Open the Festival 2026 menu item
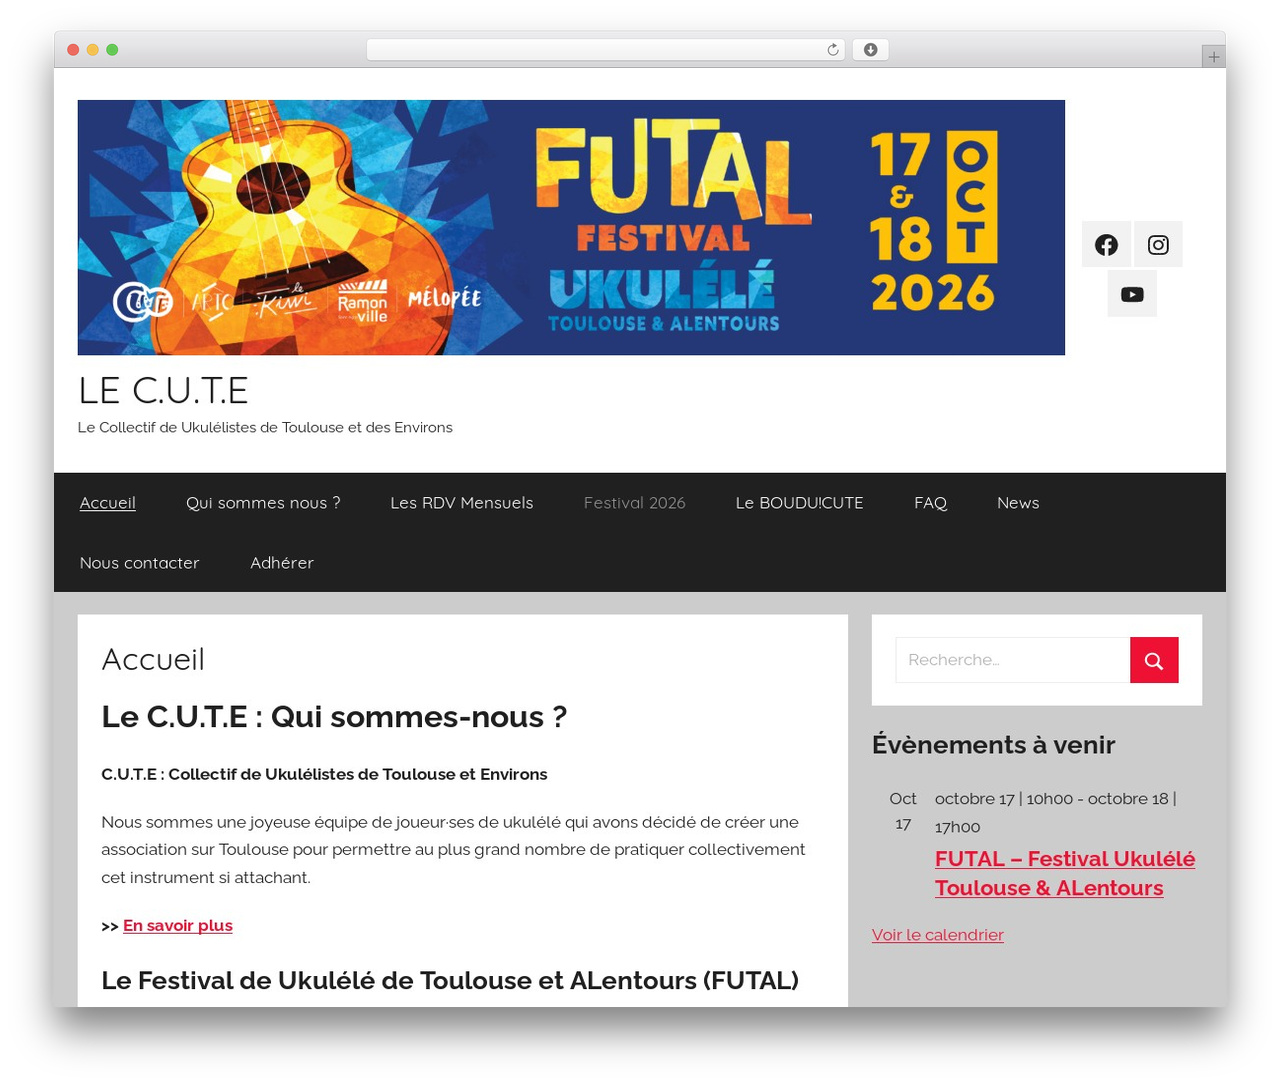 pos(635,503)
